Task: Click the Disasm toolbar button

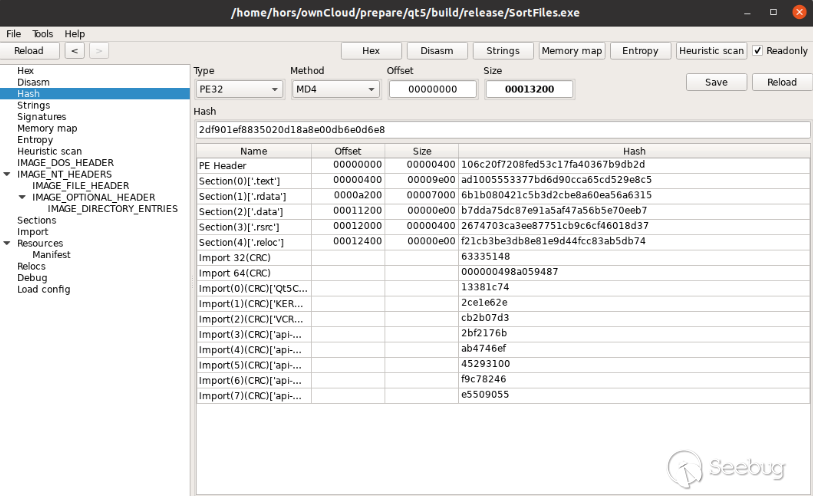Action: [436, 50]
